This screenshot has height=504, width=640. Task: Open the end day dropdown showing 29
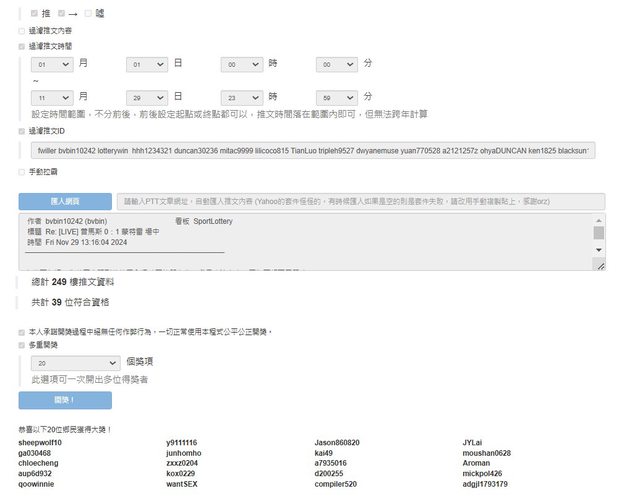pos(147,98)
